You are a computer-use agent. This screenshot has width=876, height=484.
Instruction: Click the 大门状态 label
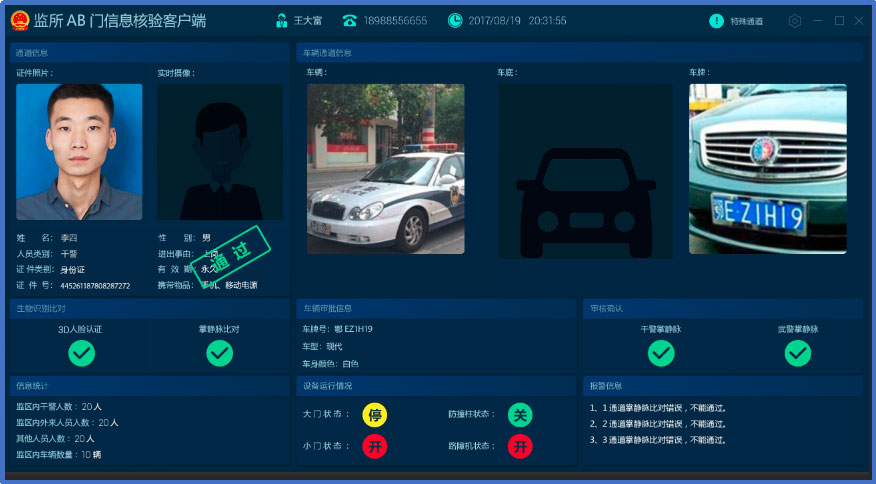(326, 414)
